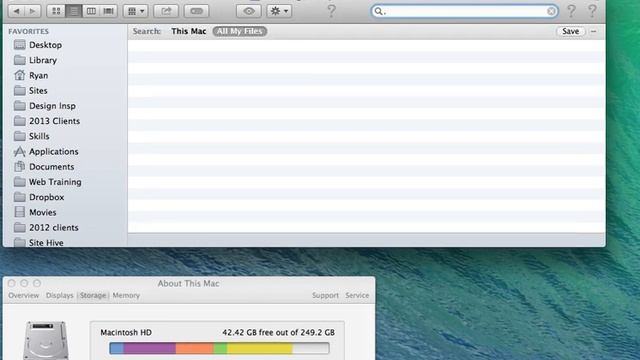Open the Arrange items dropdown
This screenshot has height=360, width=640.
[x=136, y=11]
